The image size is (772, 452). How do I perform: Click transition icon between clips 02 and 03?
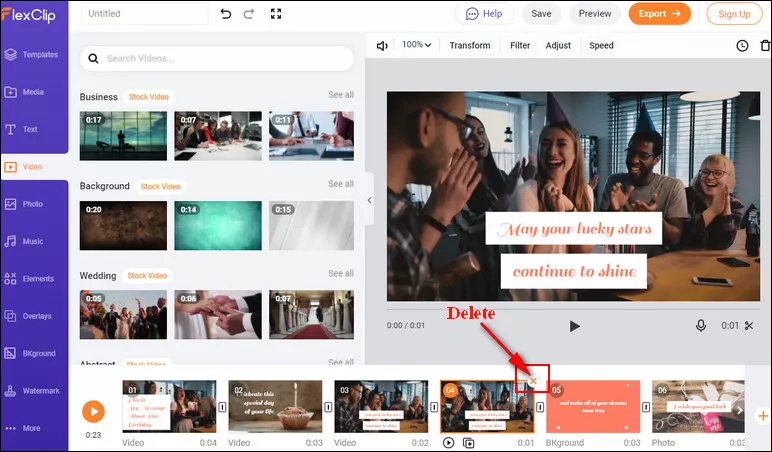[328, 407]
